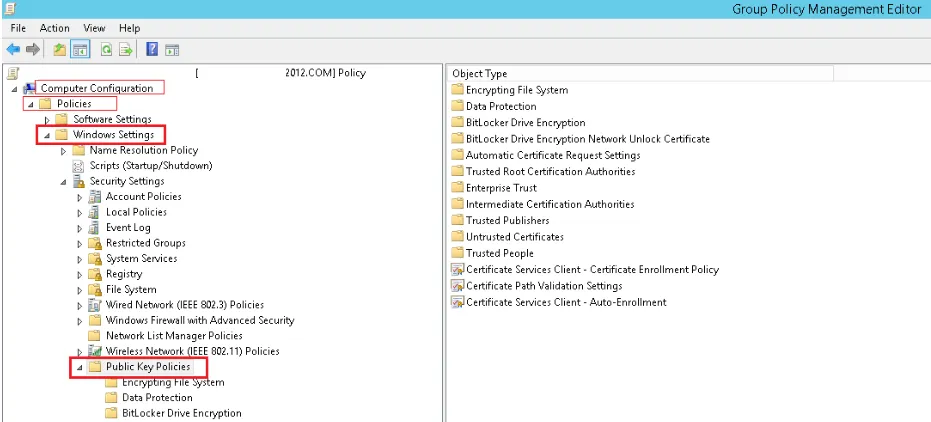This screenshot has width=931, height=422.
Task: Select Public Key Policies in the tree
Action: (148, 366)
